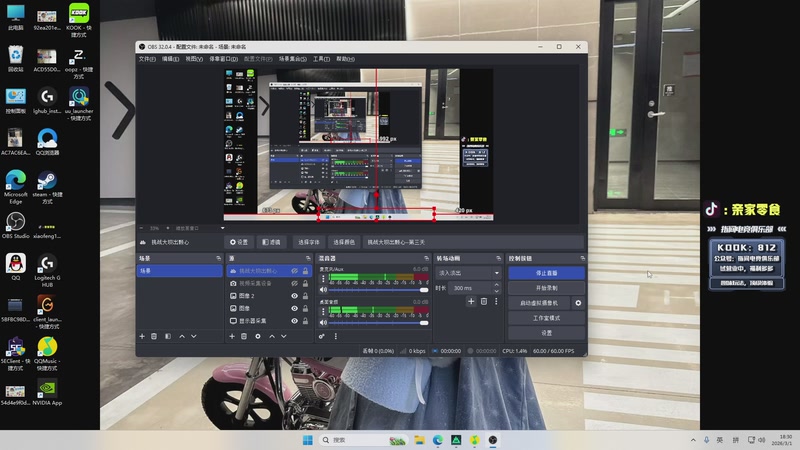
Task: Toggle the lock on 图像 2 source
Action: tap(306, 296)
